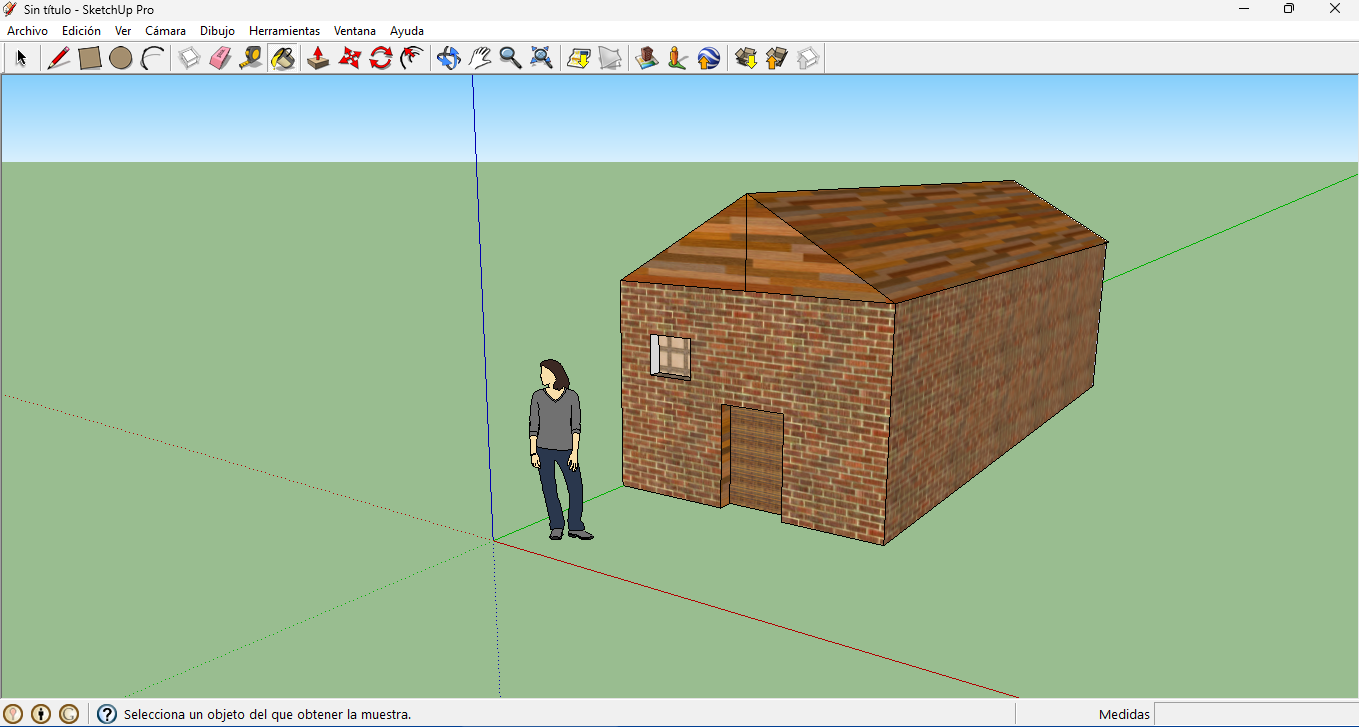
Task: Open the Instructor help question mark icon
Action: [x=107, y=714]
